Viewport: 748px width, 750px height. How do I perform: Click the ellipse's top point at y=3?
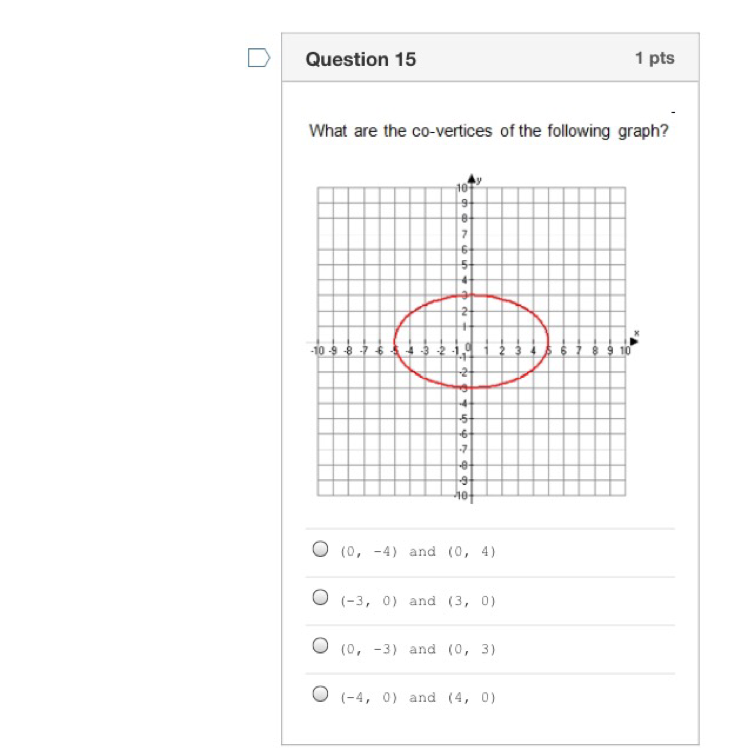(472, 296)
